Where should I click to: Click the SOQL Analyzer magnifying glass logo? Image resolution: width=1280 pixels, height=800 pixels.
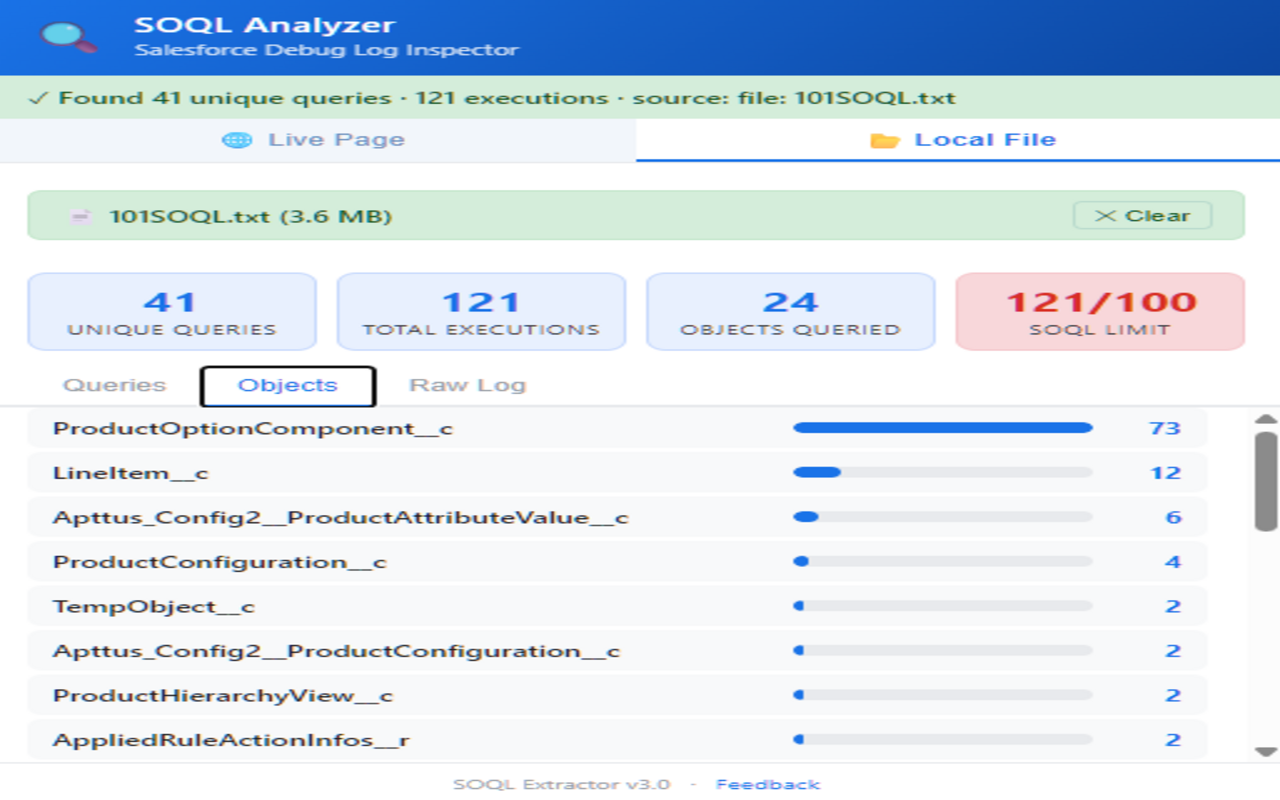click(69, 37)
